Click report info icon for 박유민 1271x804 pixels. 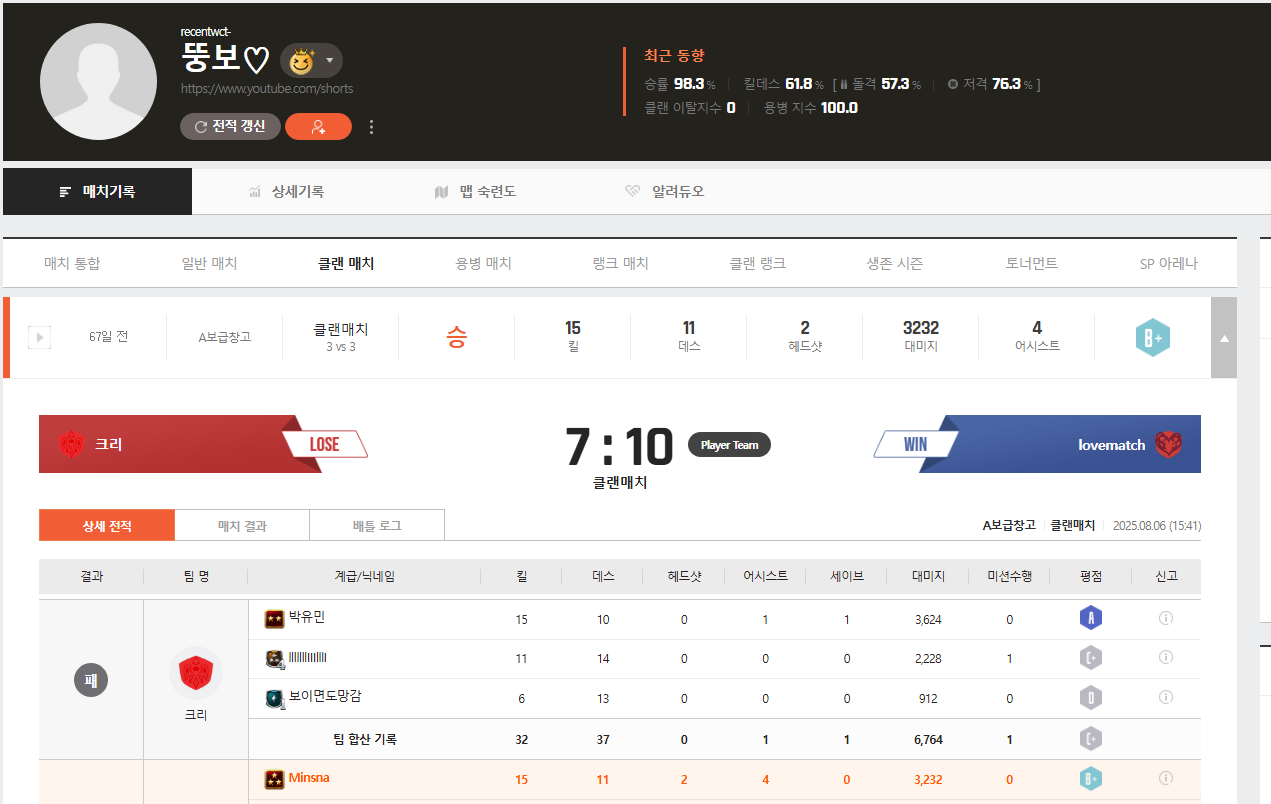click(1165, 619)
